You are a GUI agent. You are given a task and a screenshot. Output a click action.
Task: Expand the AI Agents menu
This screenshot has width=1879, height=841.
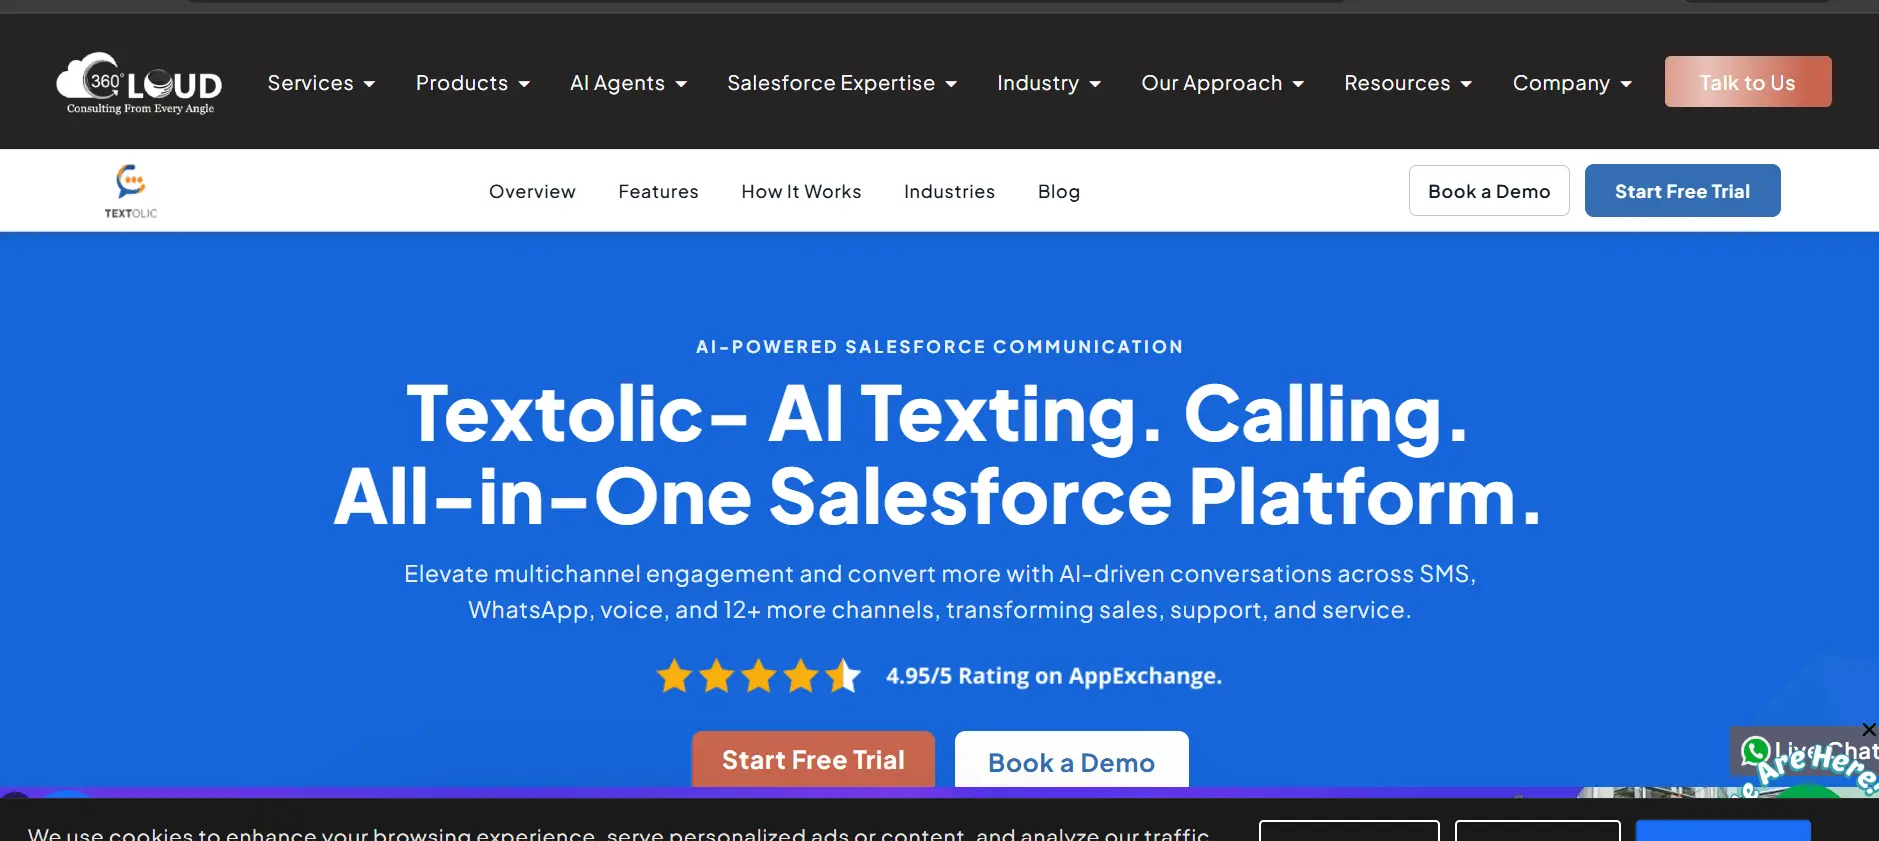[628, 83]
